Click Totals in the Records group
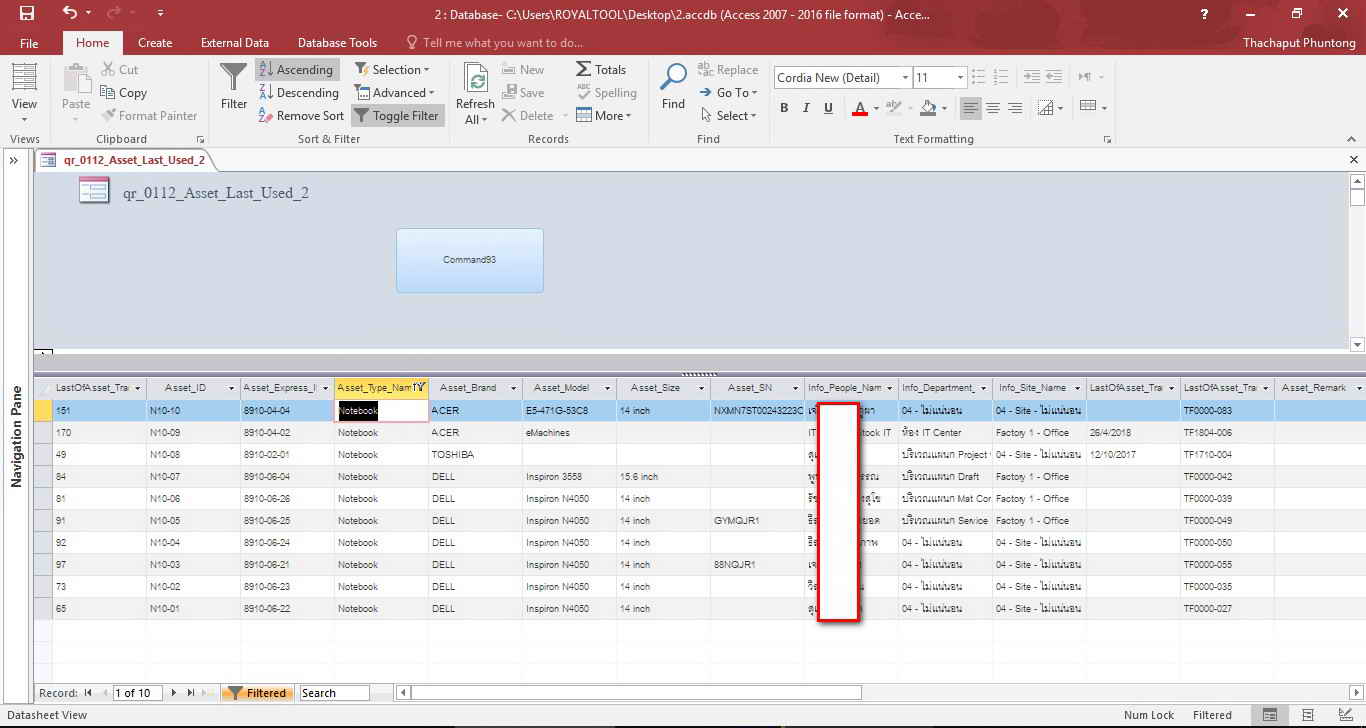 [x=601, y=70]
